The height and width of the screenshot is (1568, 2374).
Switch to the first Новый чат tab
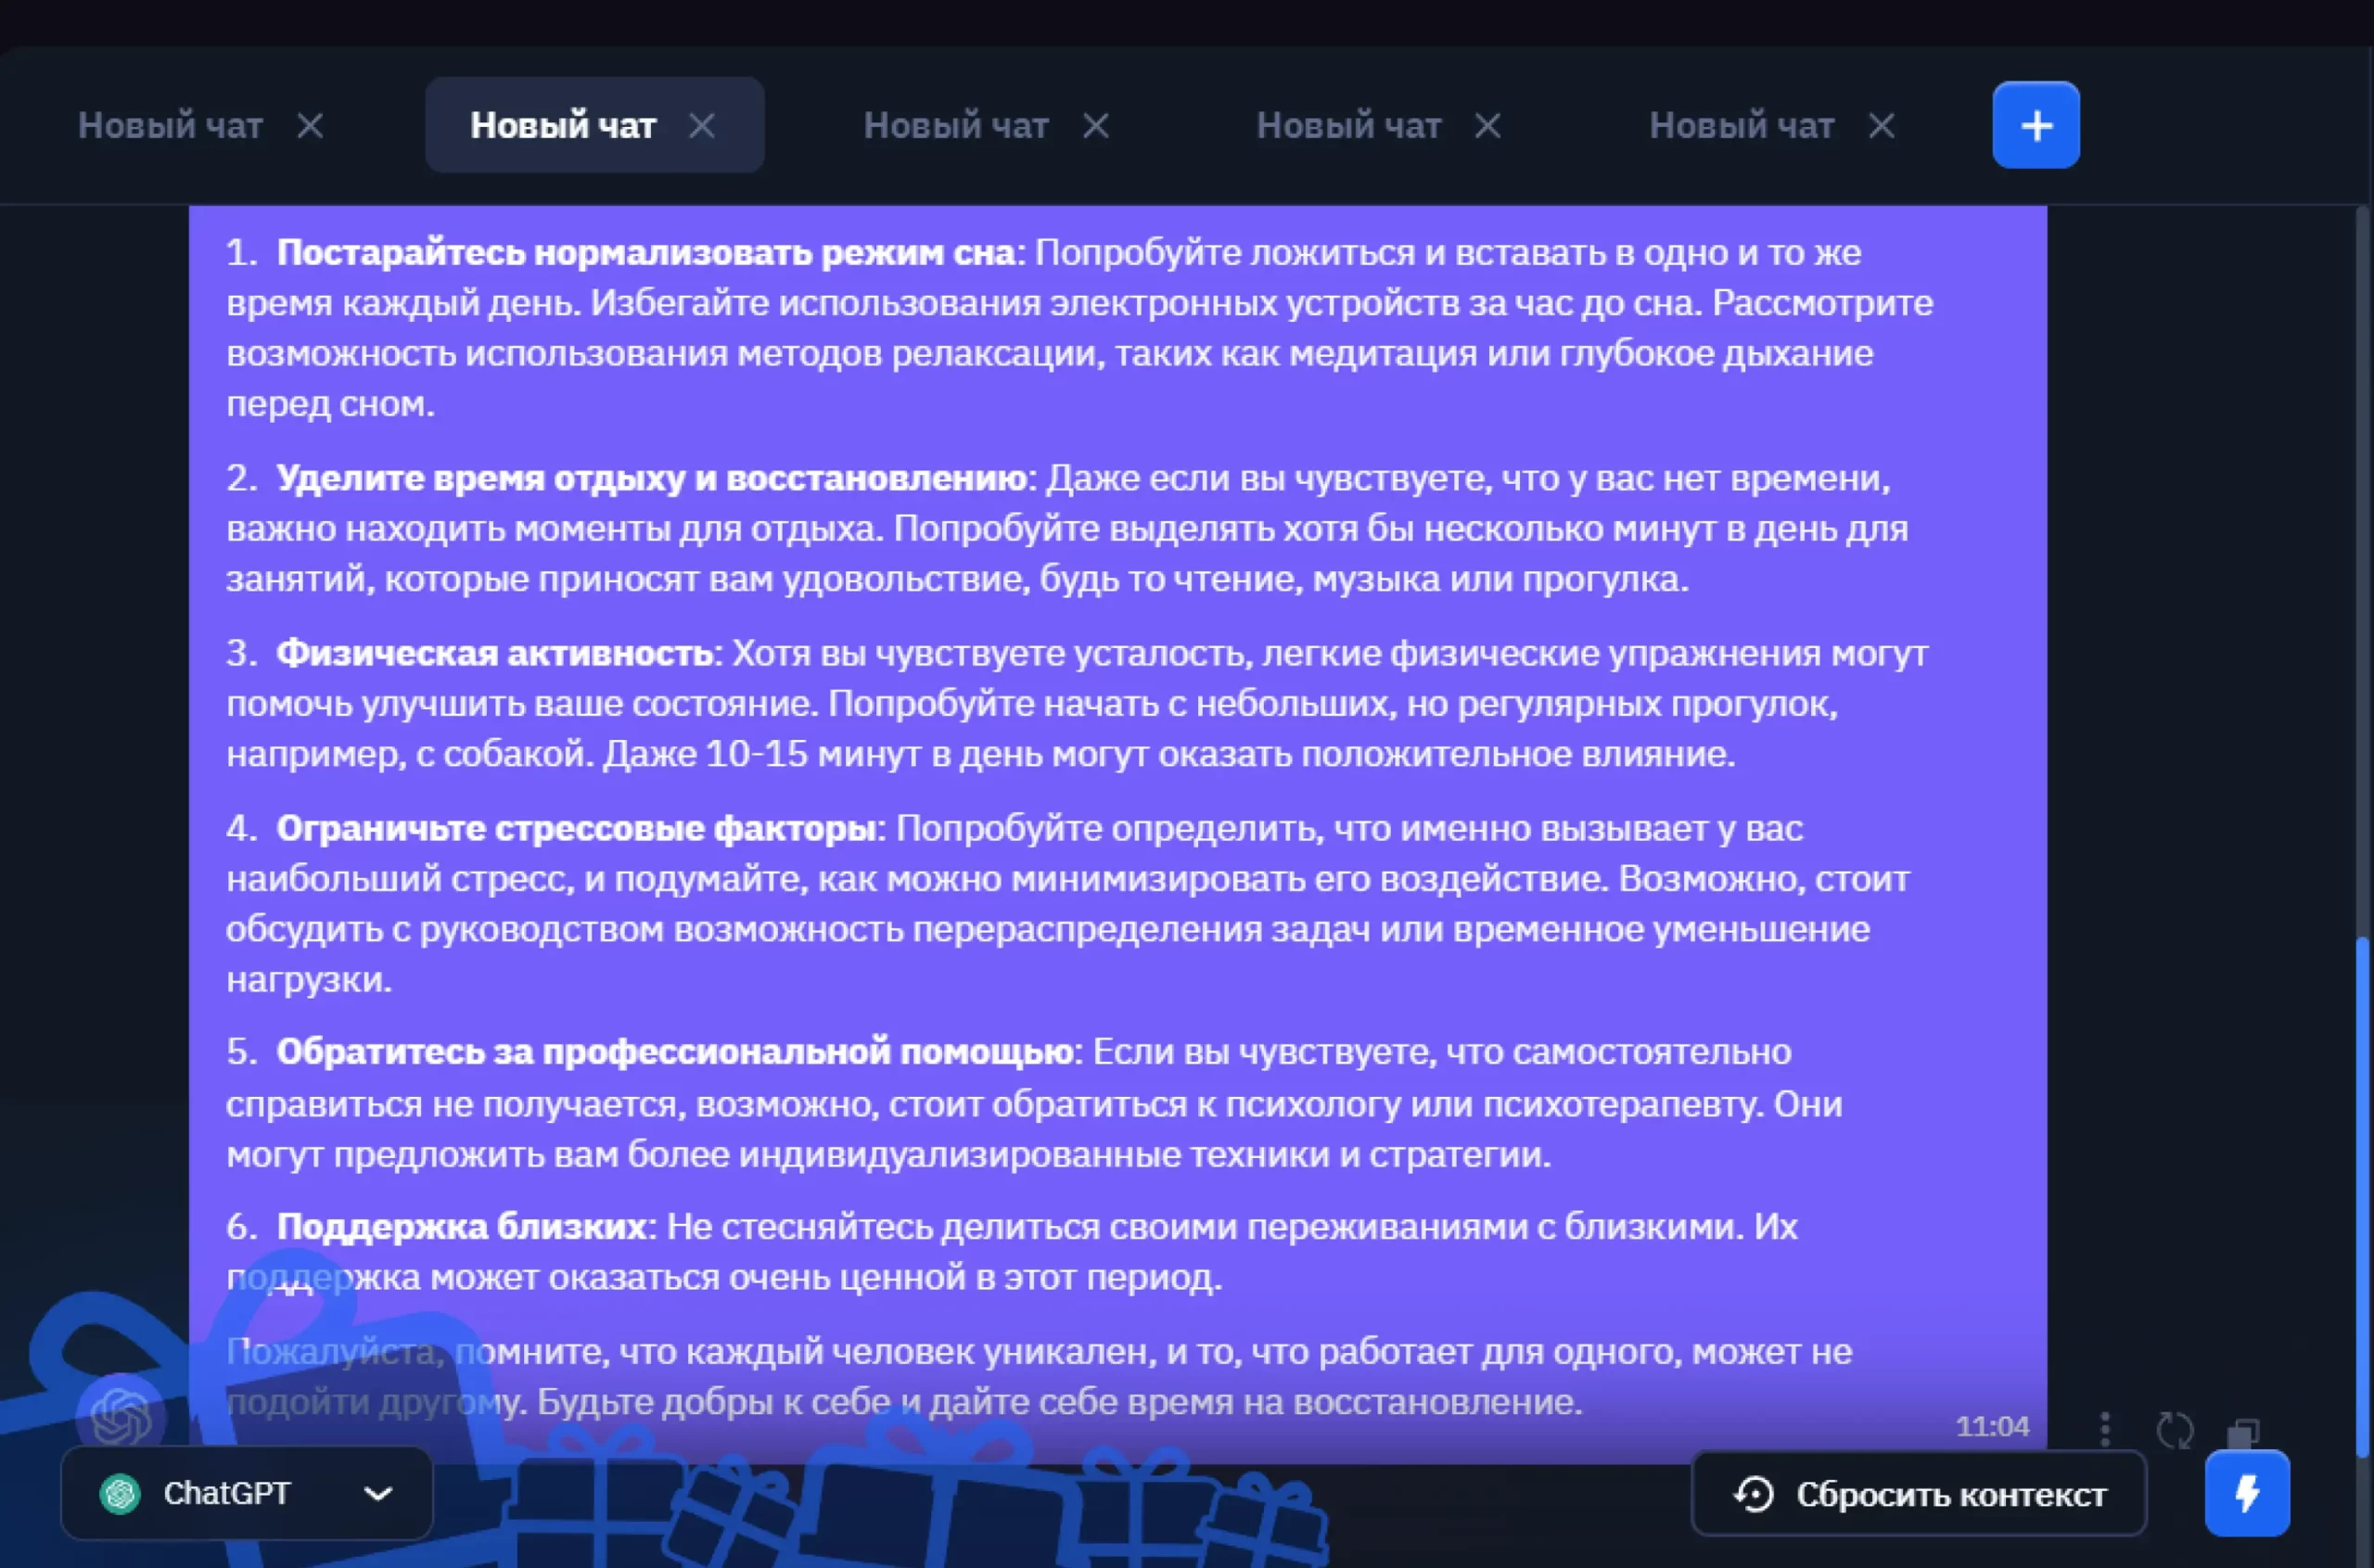click(170, 126)
